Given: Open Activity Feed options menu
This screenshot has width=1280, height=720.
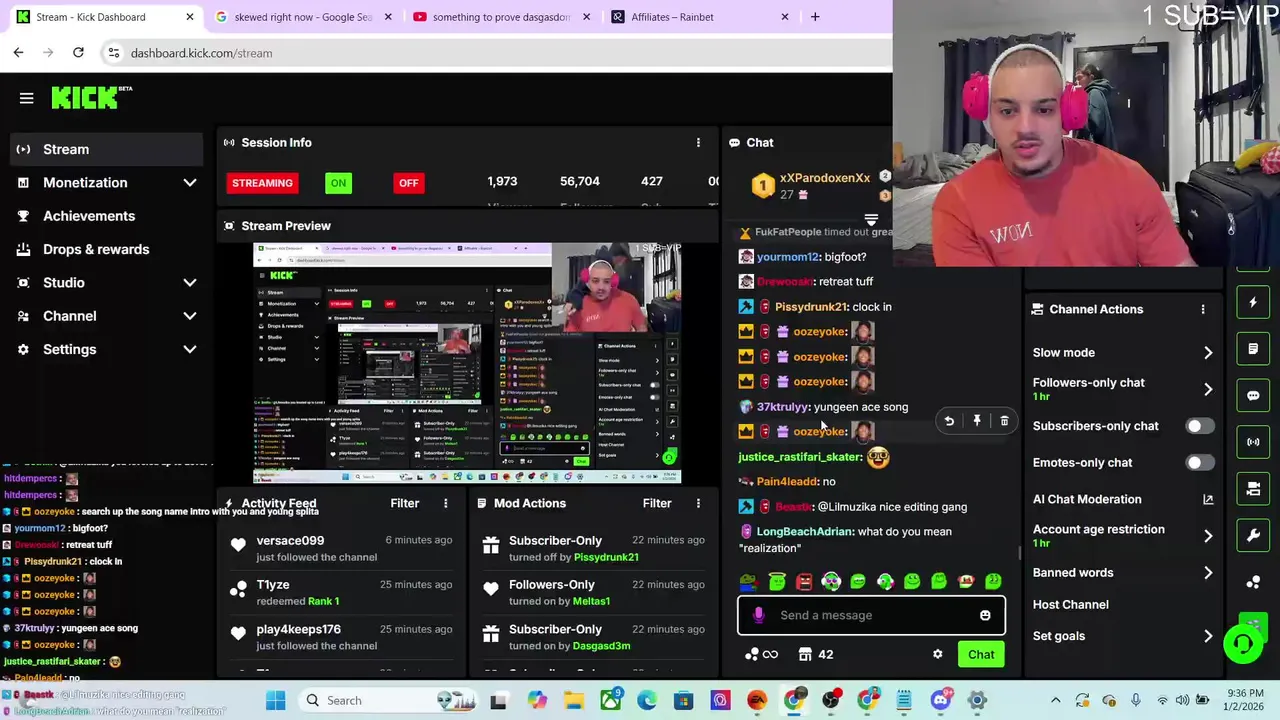Looking at the screenshot, I should point(446,503).
